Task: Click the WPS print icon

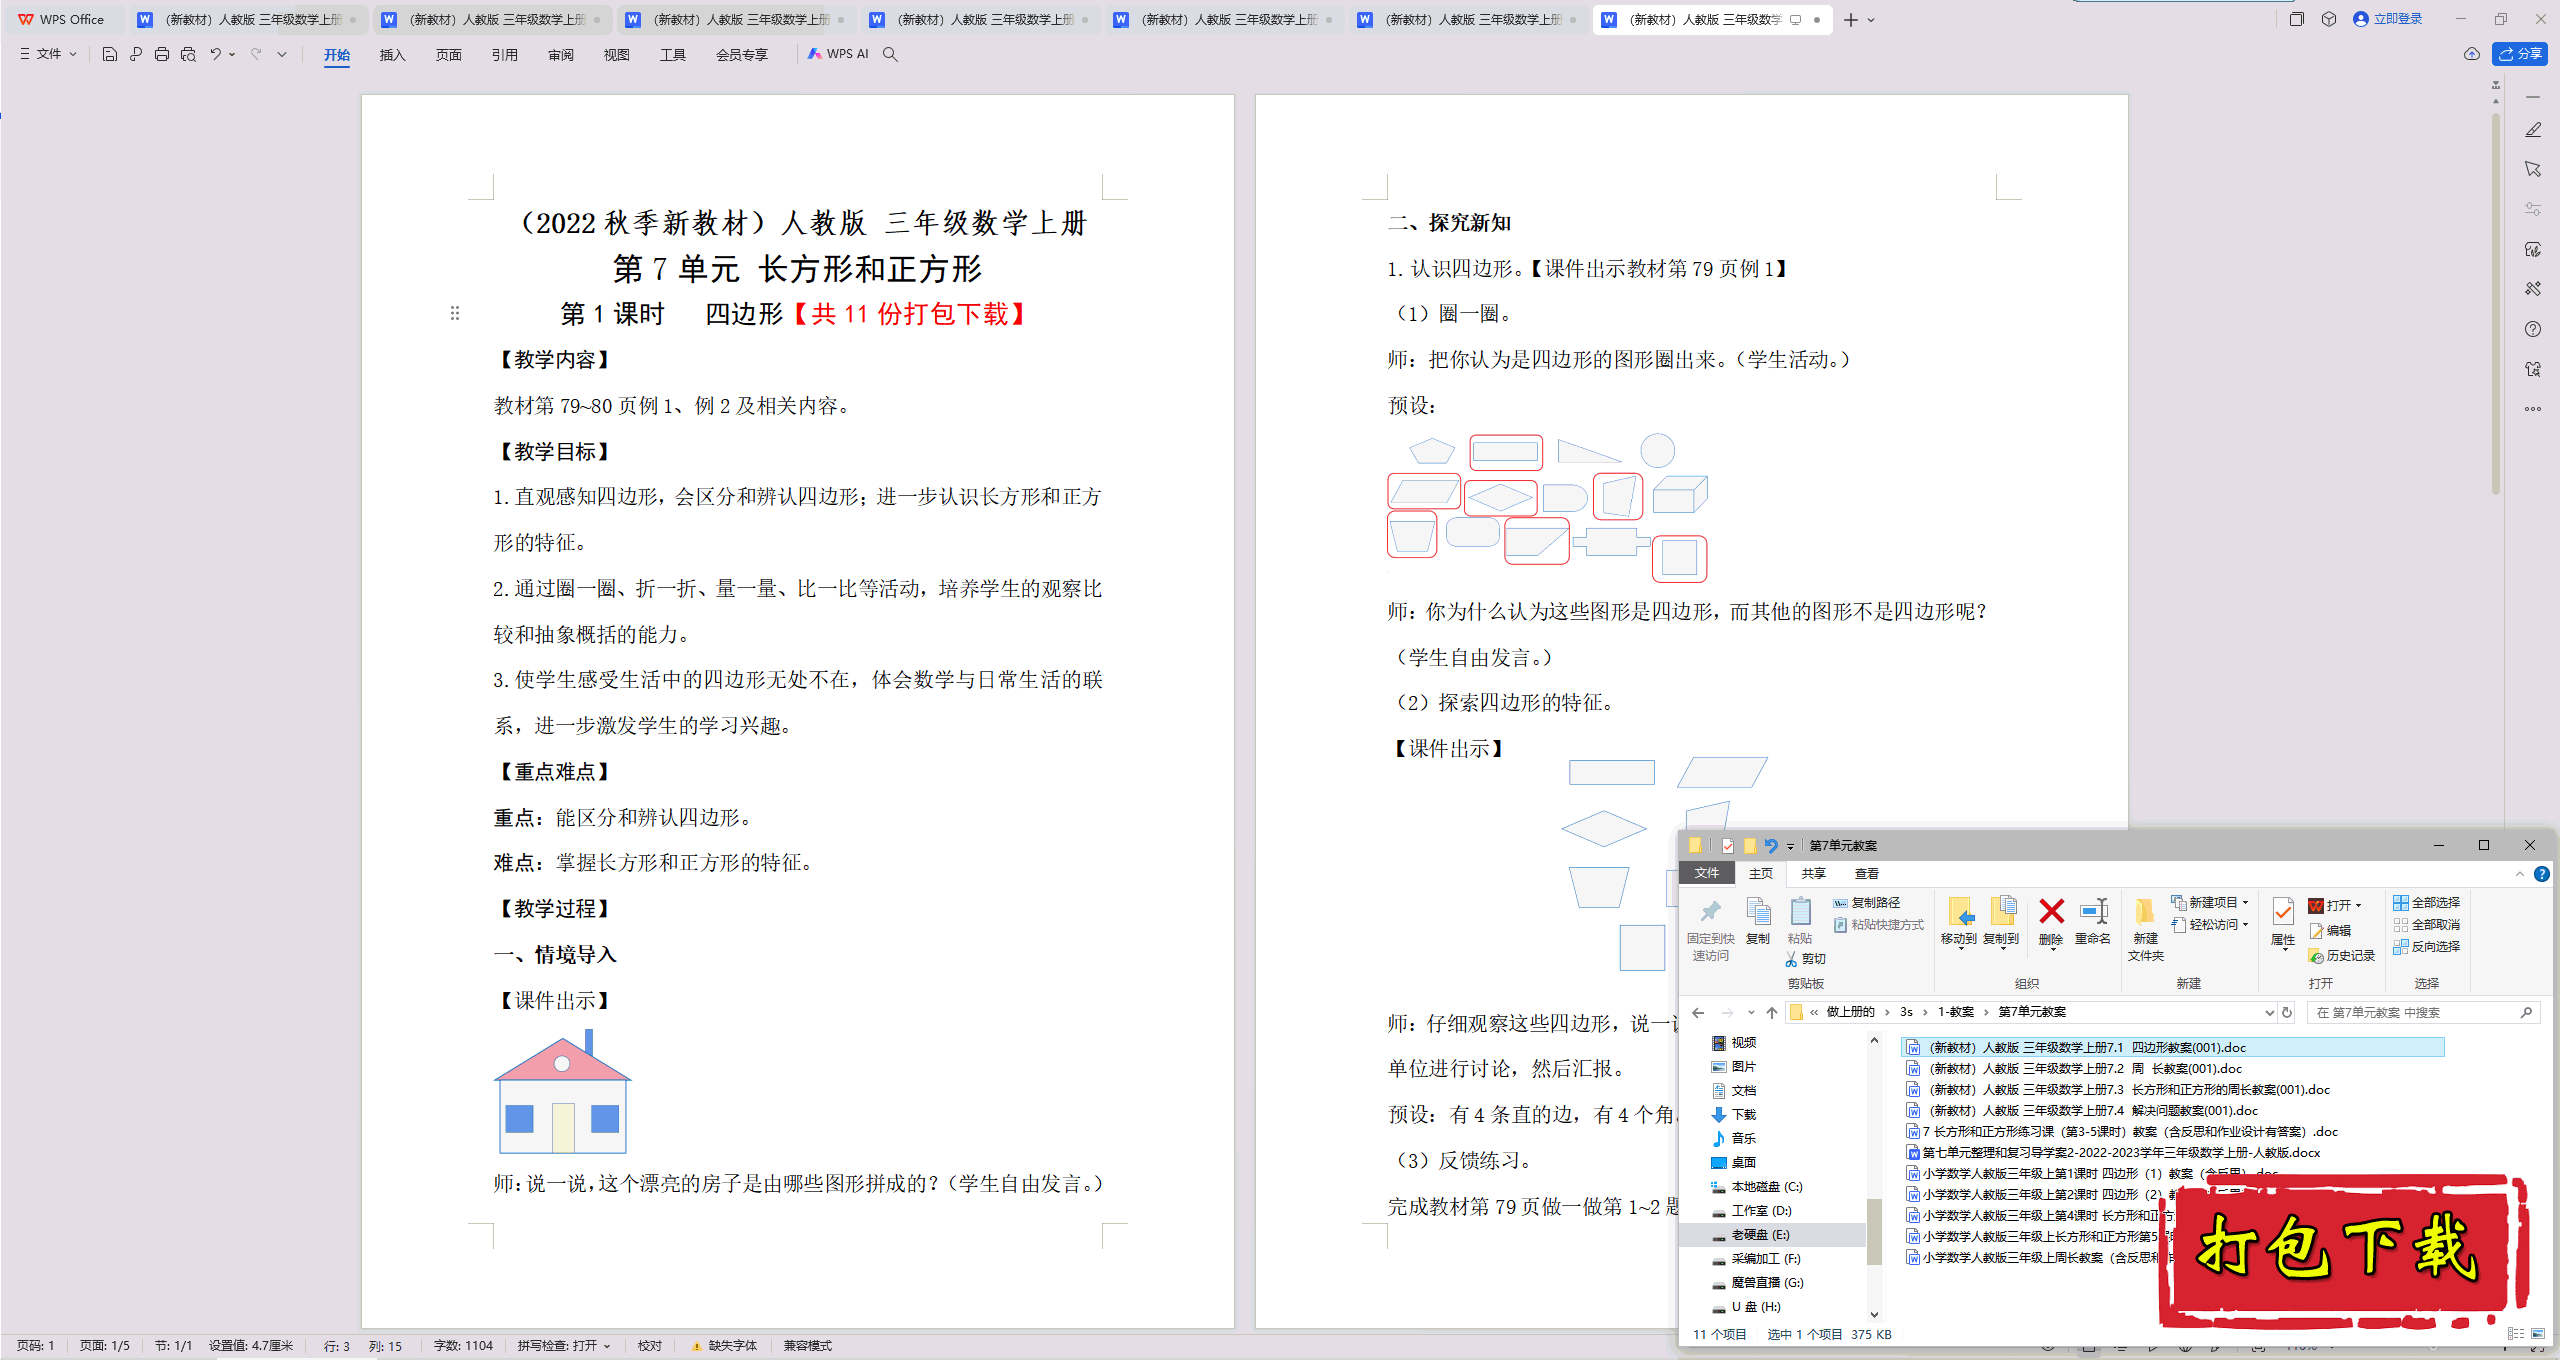Action: (x=162, y=55)
